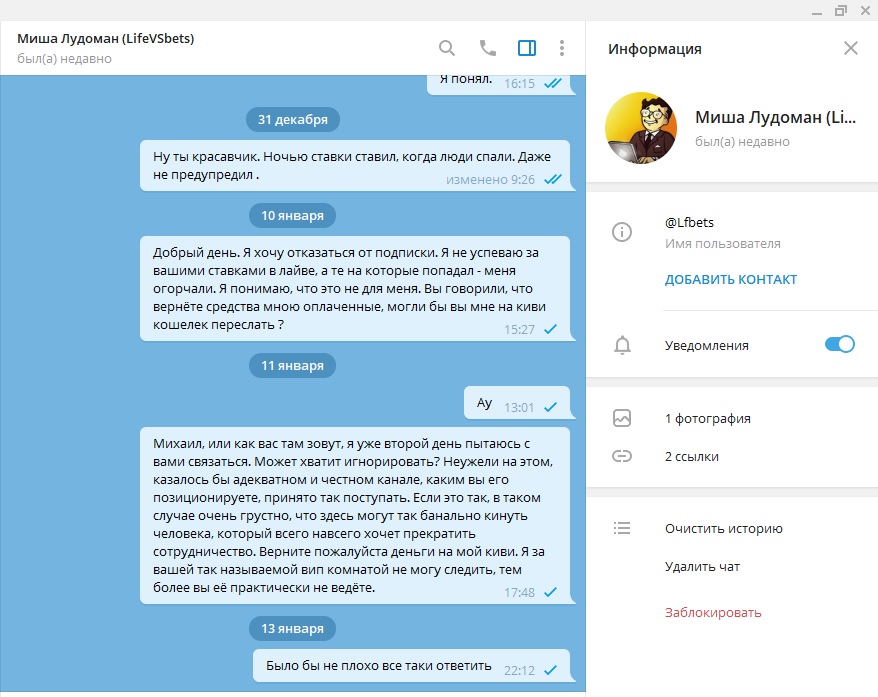Screen dimensions: 878x697
Task: Click sent checkmark on the 22:12 message
Action: [550, 670]
